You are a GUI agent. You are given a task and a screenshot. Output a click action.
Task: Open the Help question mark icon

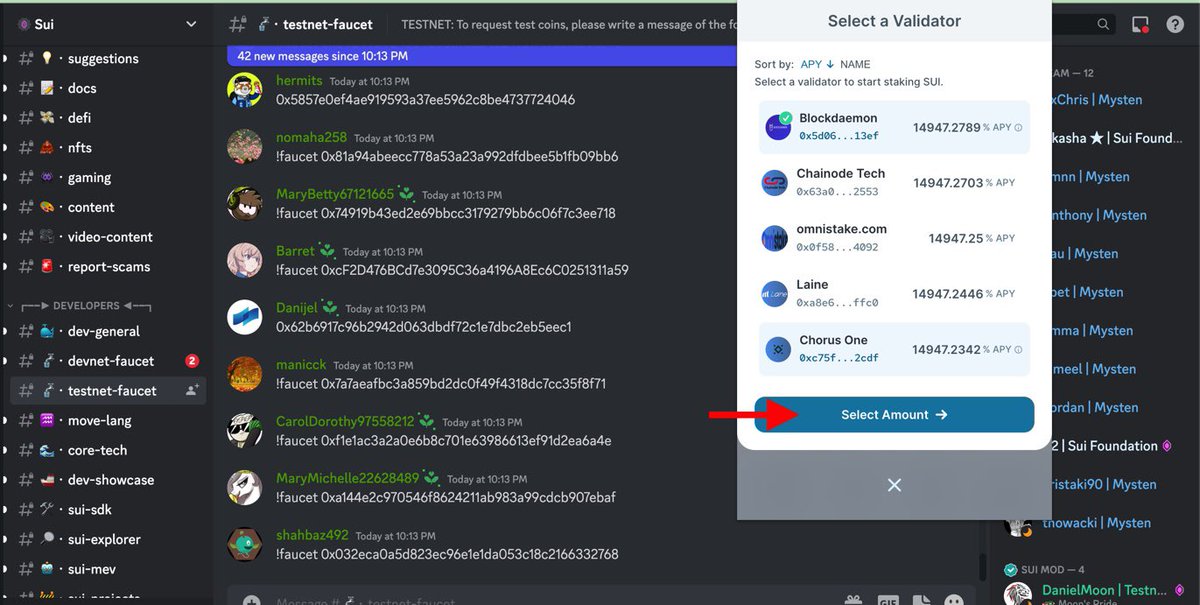1176,24
